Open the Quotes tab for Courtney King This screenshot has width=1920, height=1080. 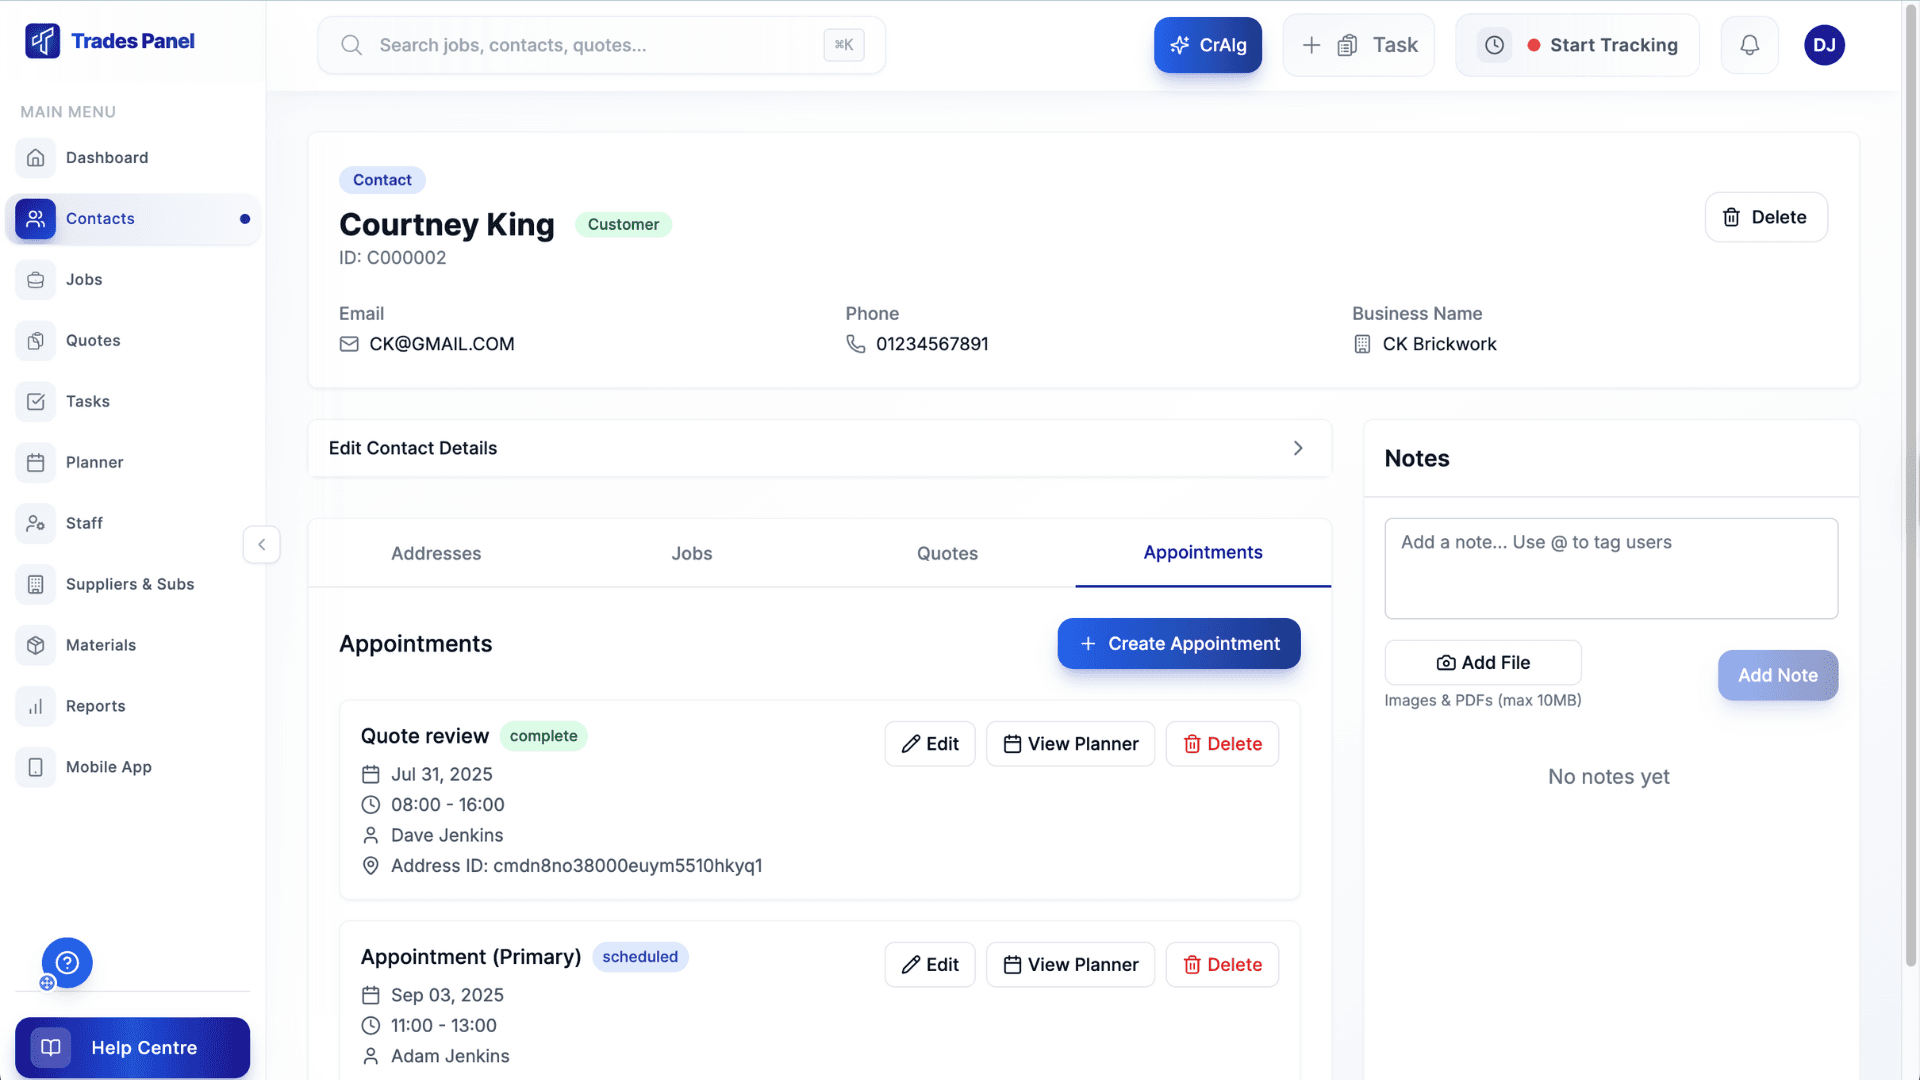pos(946,553)
